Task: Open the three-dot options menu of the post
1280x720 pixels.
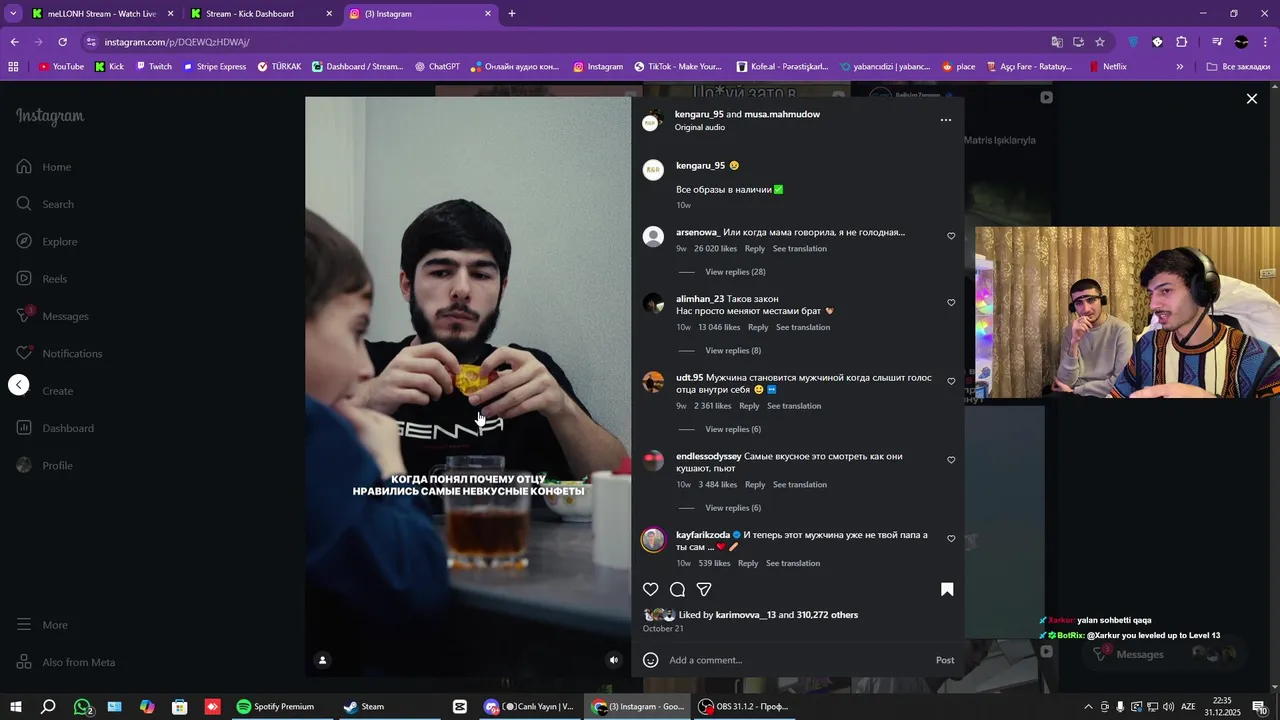Action: (x=946, y=120)
